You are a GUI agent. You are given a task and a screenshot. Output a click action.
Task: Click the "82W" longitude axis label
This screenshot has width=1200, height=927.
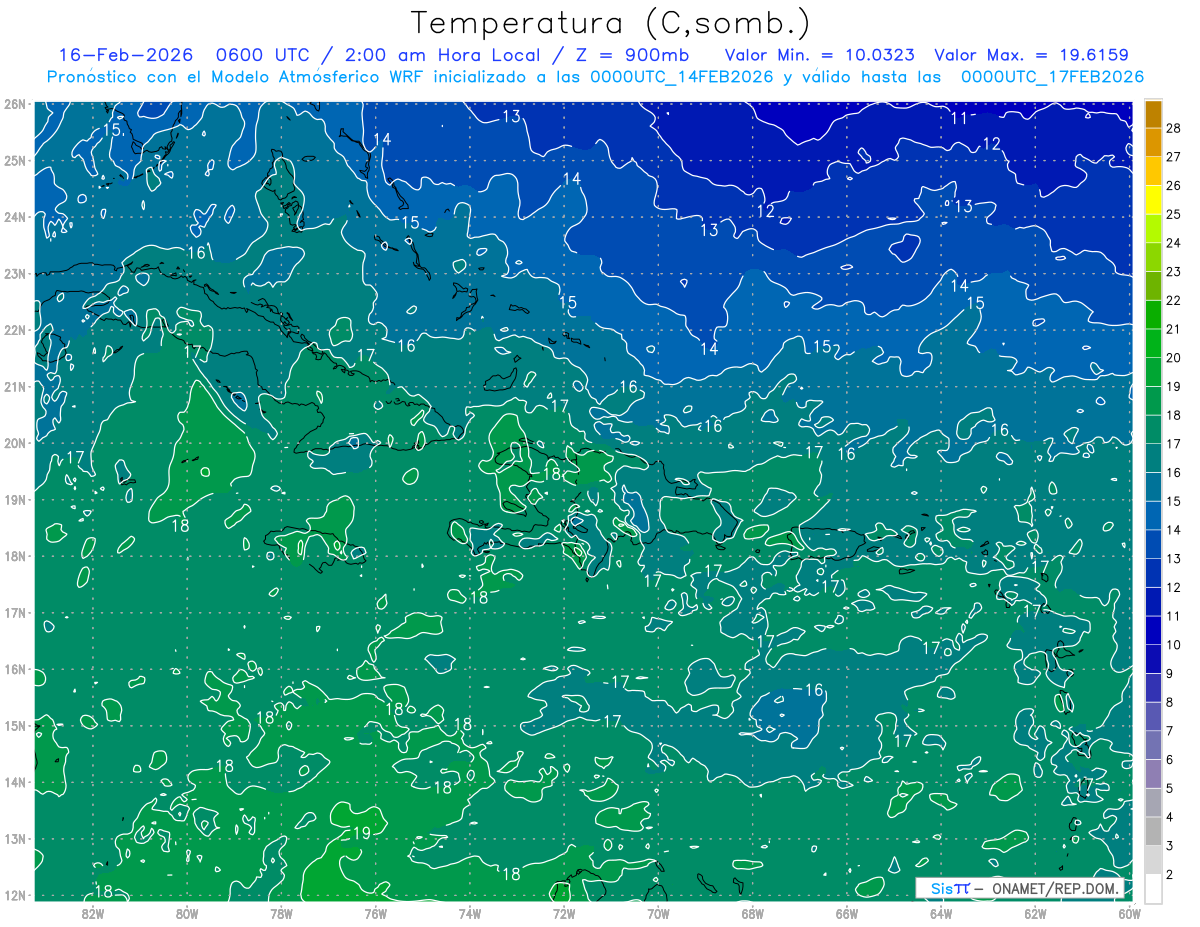[x=93, y=913]
